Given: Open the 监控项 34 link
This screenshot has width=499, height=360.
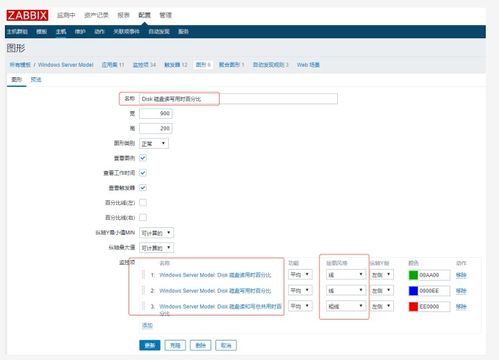Looking at the screenshot, I should point(144,65).
